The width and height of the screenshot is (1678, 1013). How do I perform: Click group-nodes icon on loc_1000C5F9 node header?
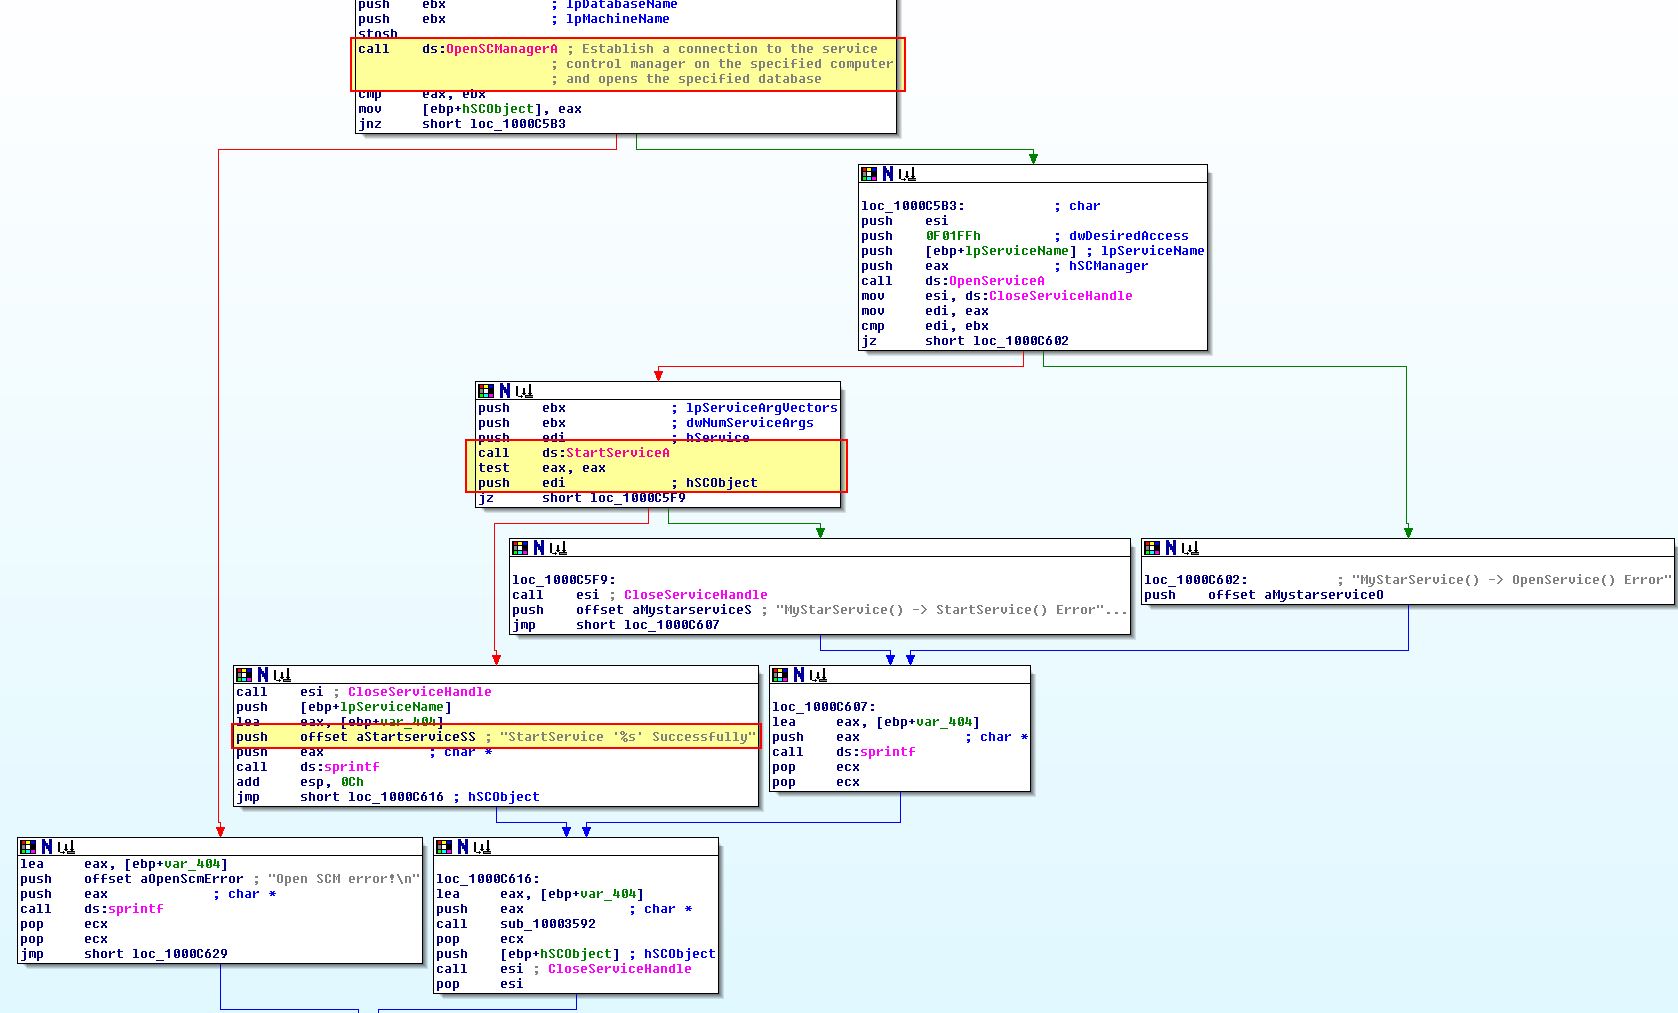coord(558,548)
